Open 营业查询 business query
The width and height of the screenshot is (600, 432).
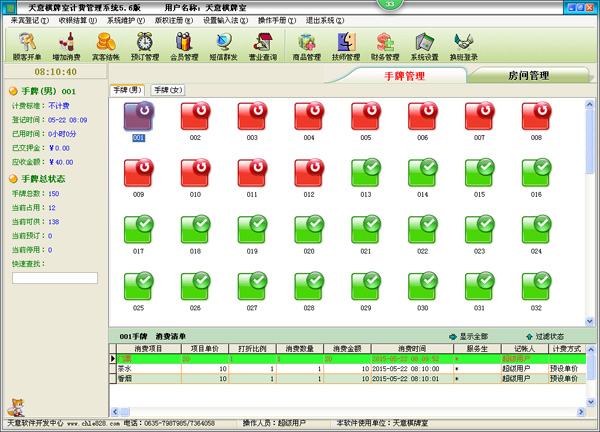coord(263,46)
